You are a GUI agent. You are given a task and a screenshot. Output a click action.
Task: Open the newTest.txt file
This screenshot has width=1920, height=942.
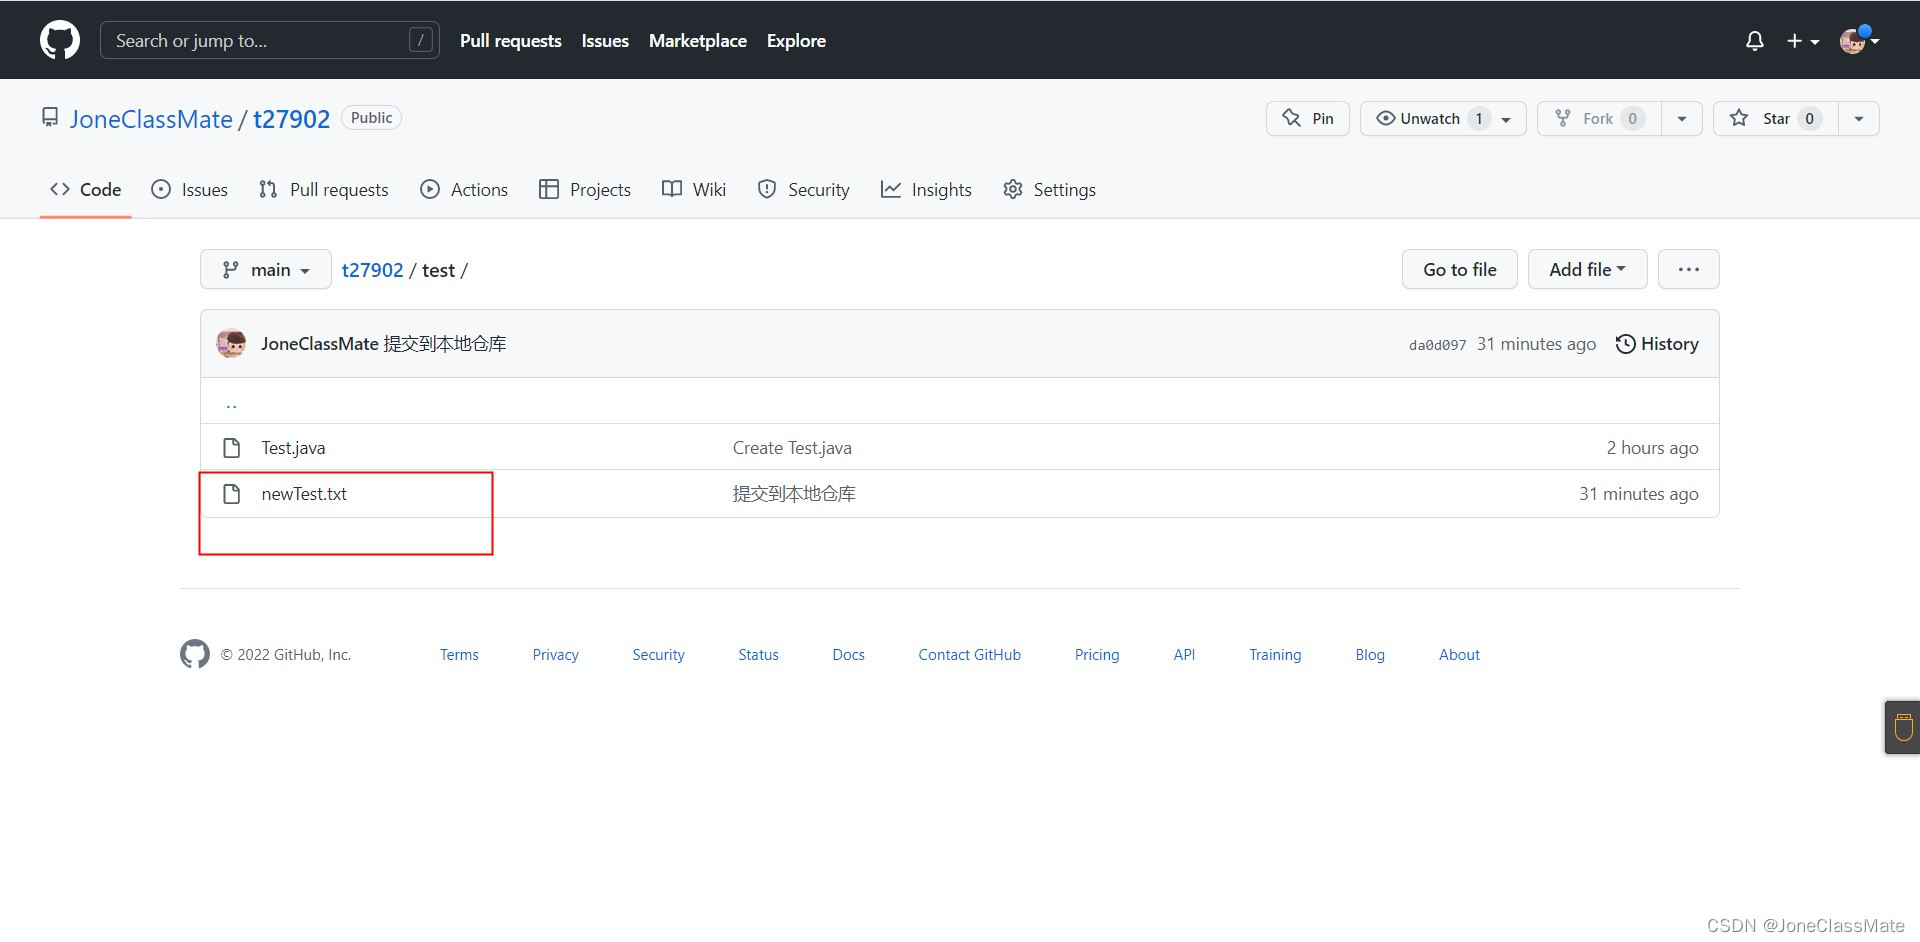(304, 493)
